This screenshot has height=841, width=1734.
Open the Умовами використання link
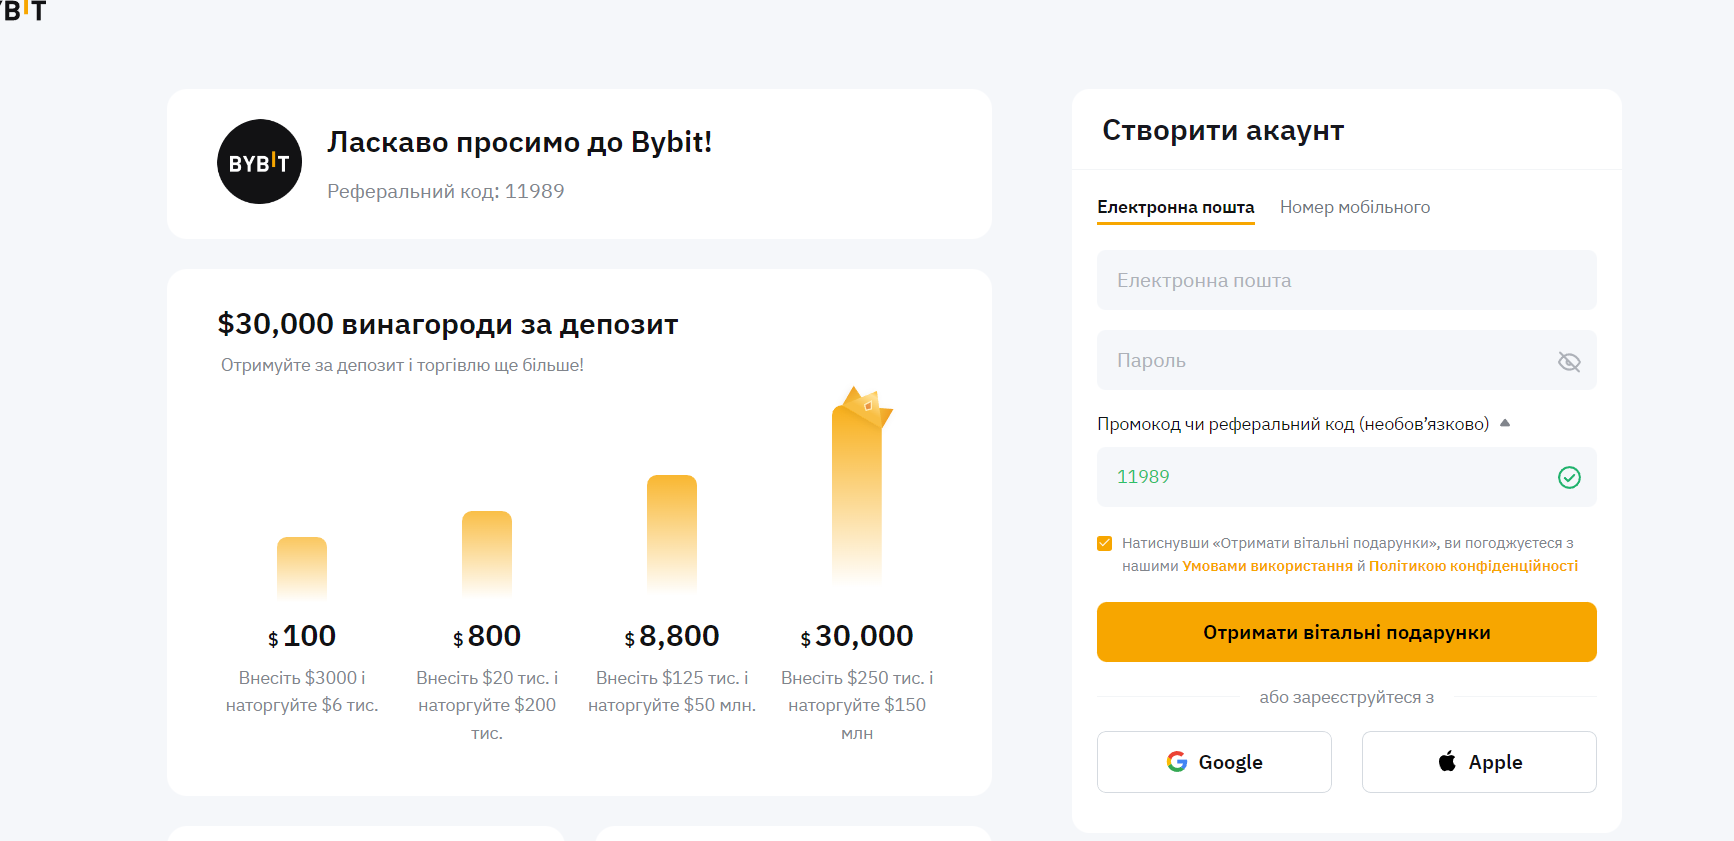[x=1267, y=566]
